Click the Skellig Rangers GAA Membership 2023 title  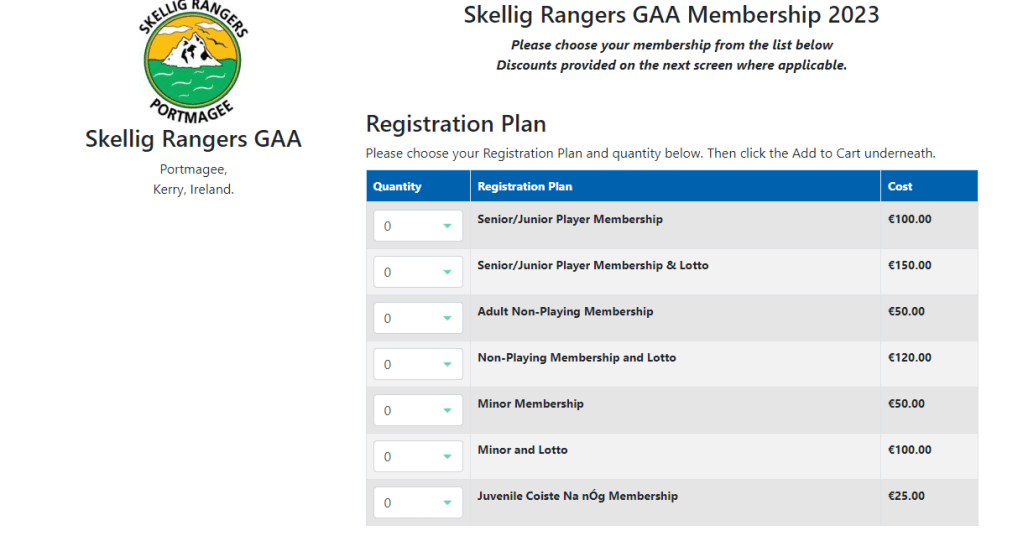pyautogui.click(x=671, y=15)
